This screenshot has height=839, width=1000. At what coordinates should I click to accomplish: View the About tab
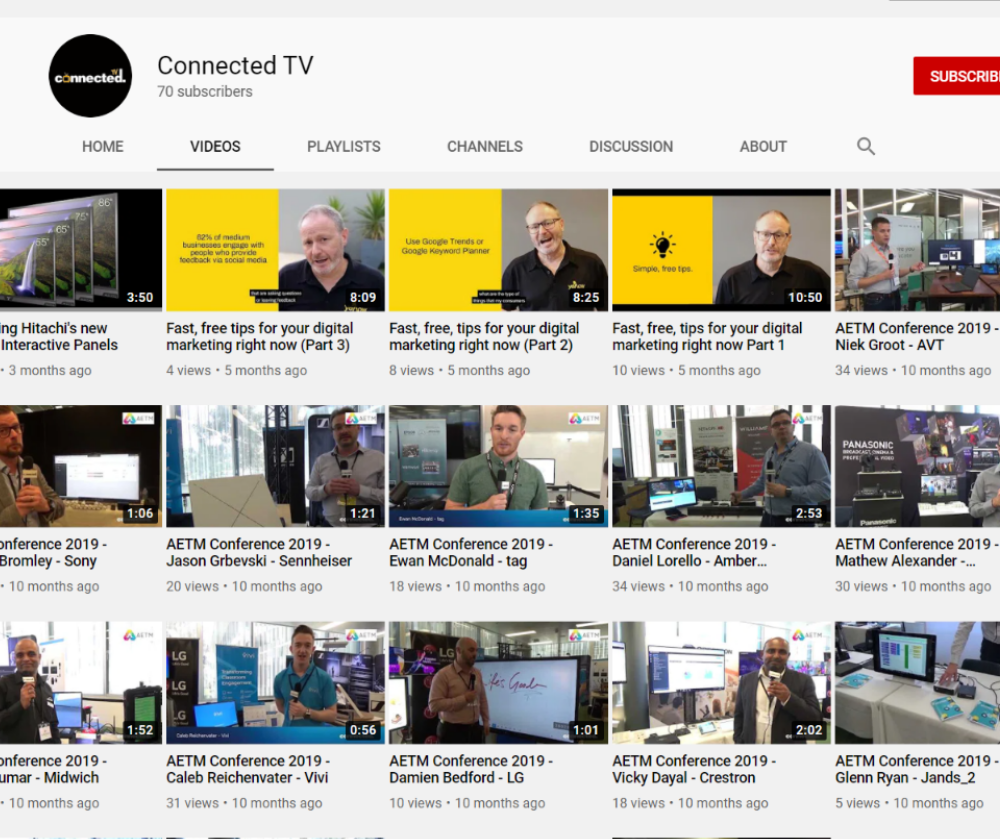pos(763,147)
